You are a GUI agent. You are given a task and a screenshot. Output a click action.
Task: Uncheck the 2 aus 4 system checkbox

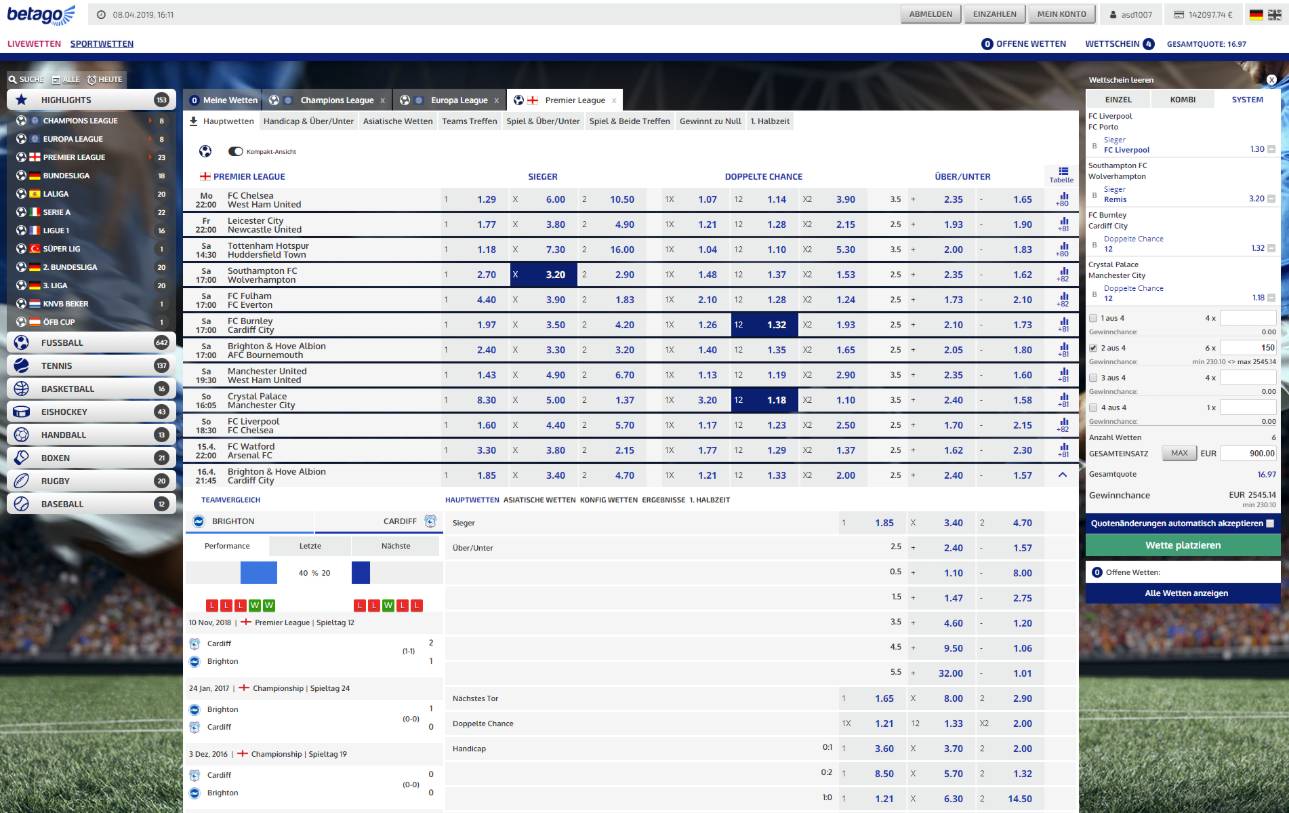[x=1093, y=348]
